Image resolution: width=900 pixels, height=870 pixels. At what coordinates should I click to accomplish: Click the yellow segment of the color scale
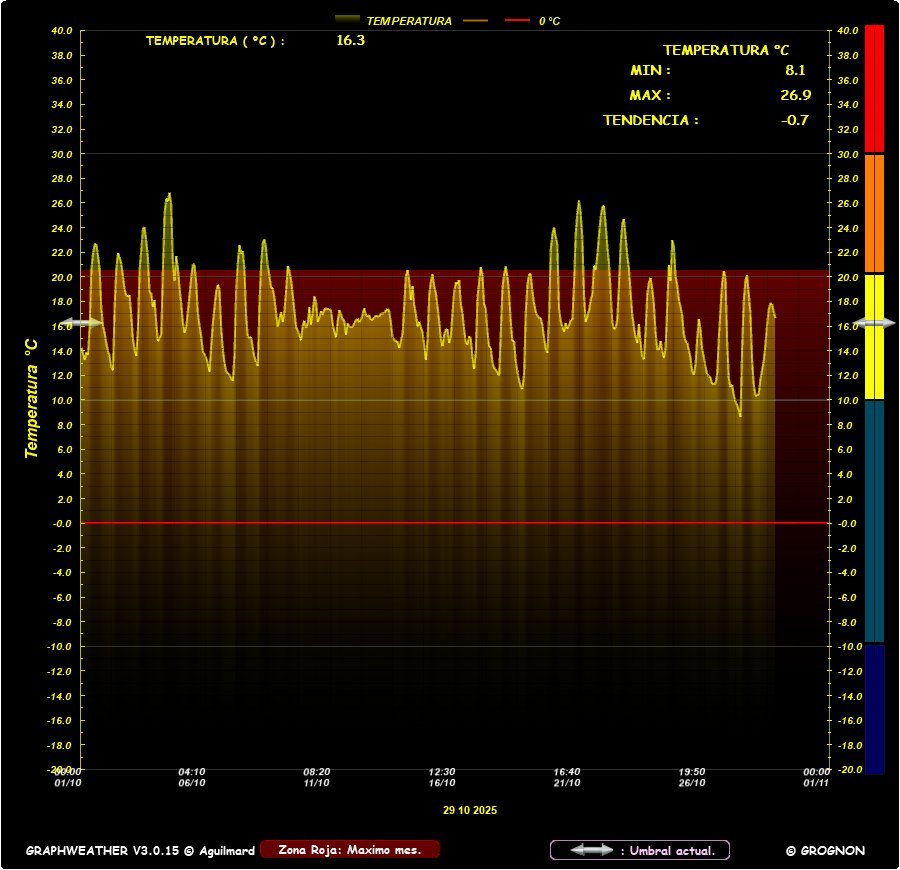(x=874, y=337)
